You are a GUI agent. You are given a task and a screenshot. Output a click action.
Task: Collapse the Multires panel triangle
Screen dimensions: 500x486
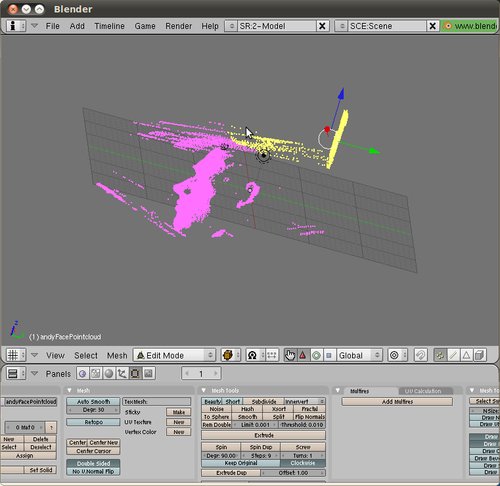click(x=338, y=390)
